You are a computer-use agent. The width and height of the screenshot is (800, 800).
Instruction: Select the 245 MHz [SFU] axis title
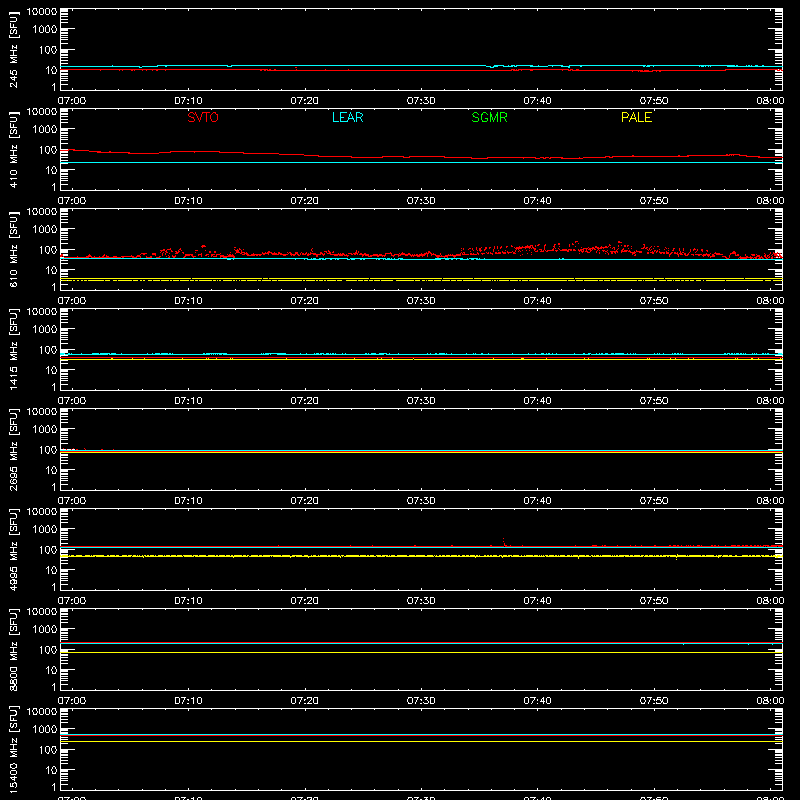(x=13, y=49)
